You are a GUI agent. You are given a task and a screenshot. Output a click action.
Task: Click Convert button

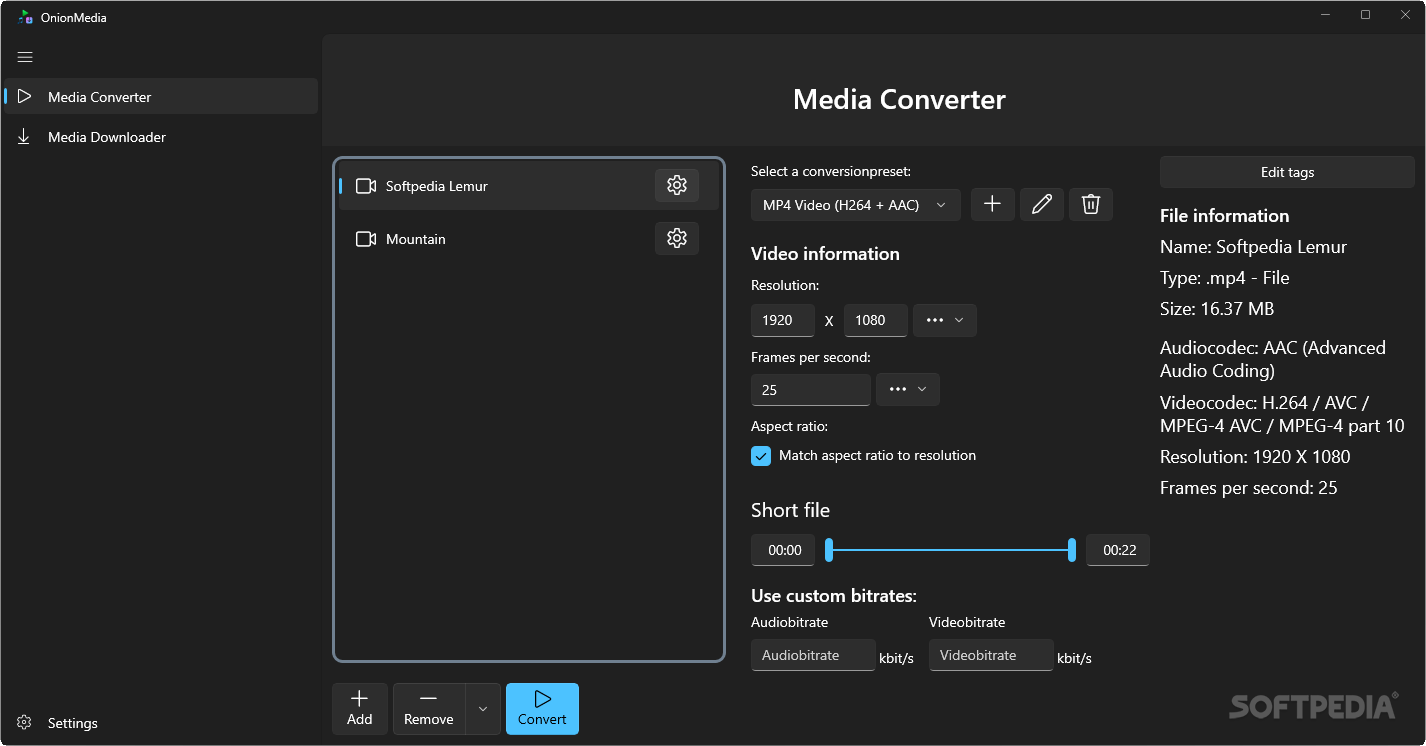pyautogui.click(x=542, y=709)
